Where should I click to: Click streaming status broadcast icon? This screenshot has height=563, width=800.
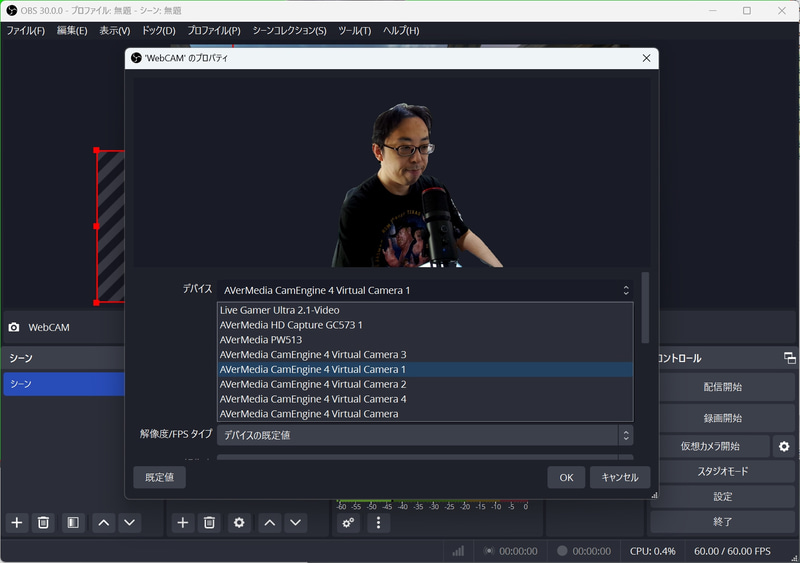(x=489, y=551)
